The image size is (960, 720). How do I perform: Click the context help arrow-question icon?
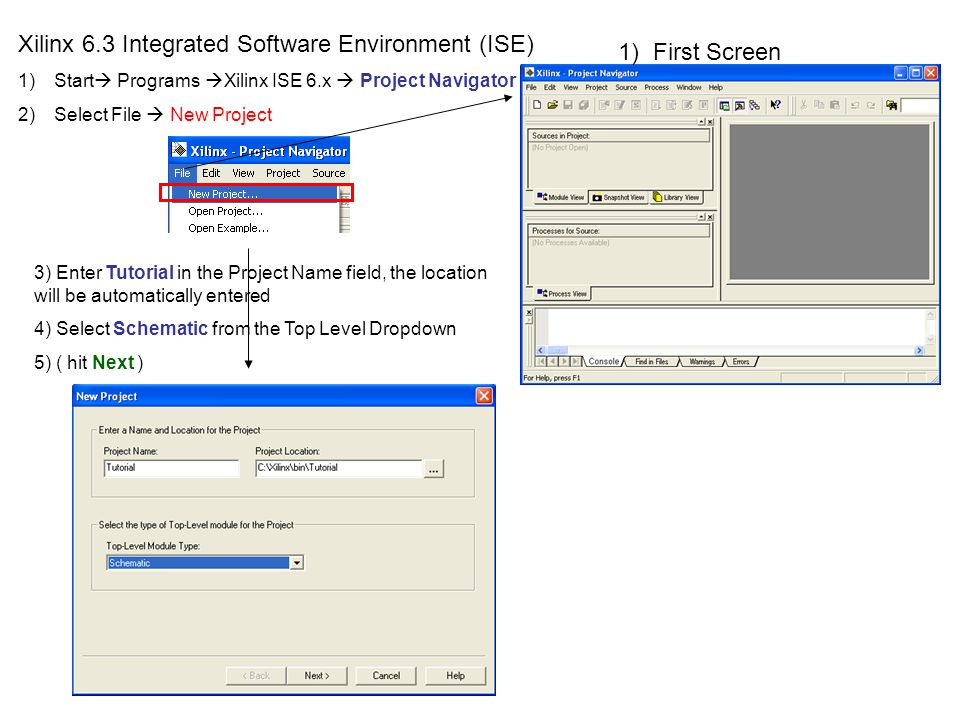775,105
